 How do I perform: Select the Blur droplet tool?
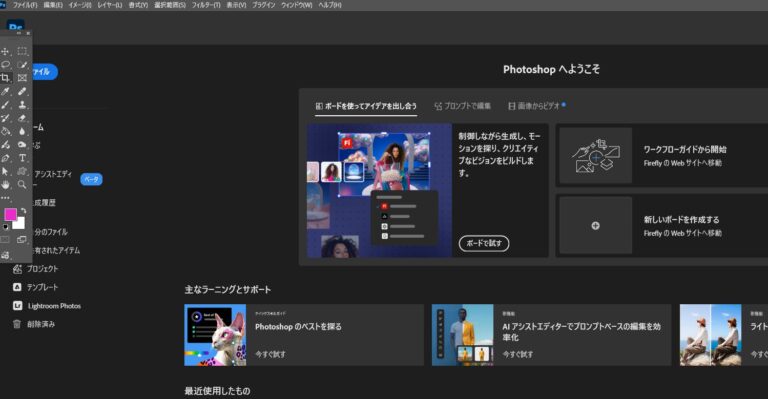pos(22,131)
